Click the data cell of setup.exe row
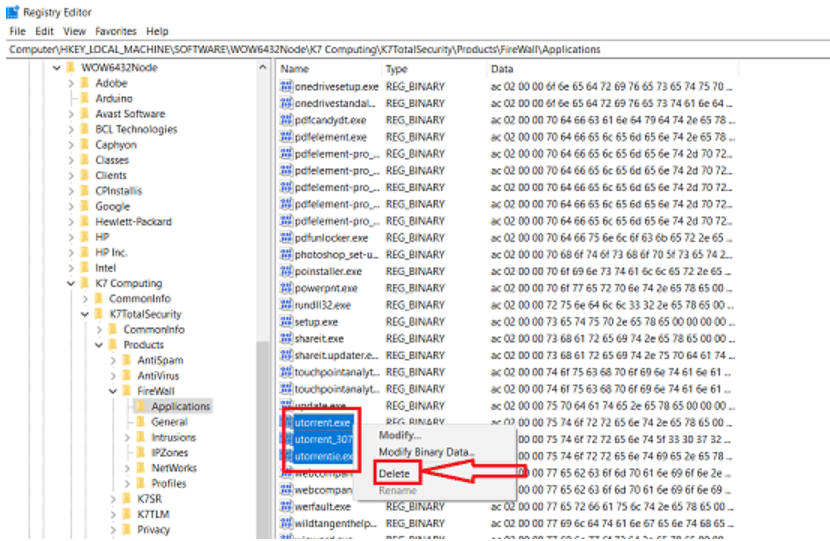830x541 pixels. point(611,322)
